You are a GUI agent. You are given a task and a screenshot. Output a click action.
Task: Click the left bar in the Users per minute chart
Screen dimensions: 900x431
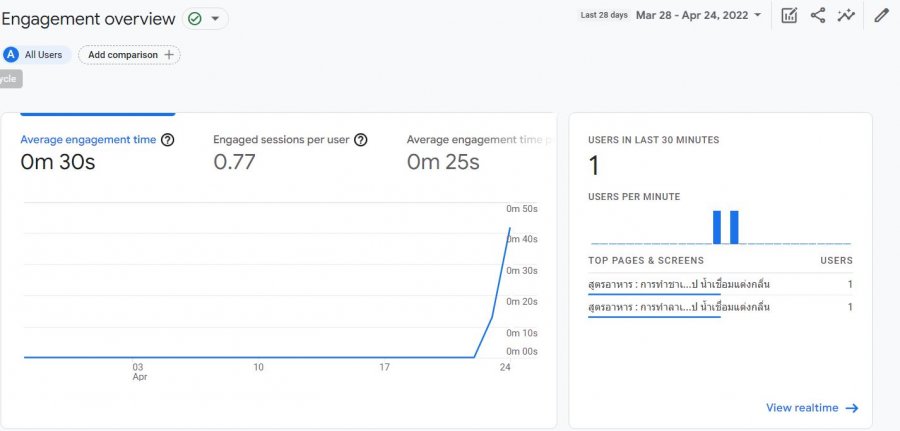(x=717, y=227)
